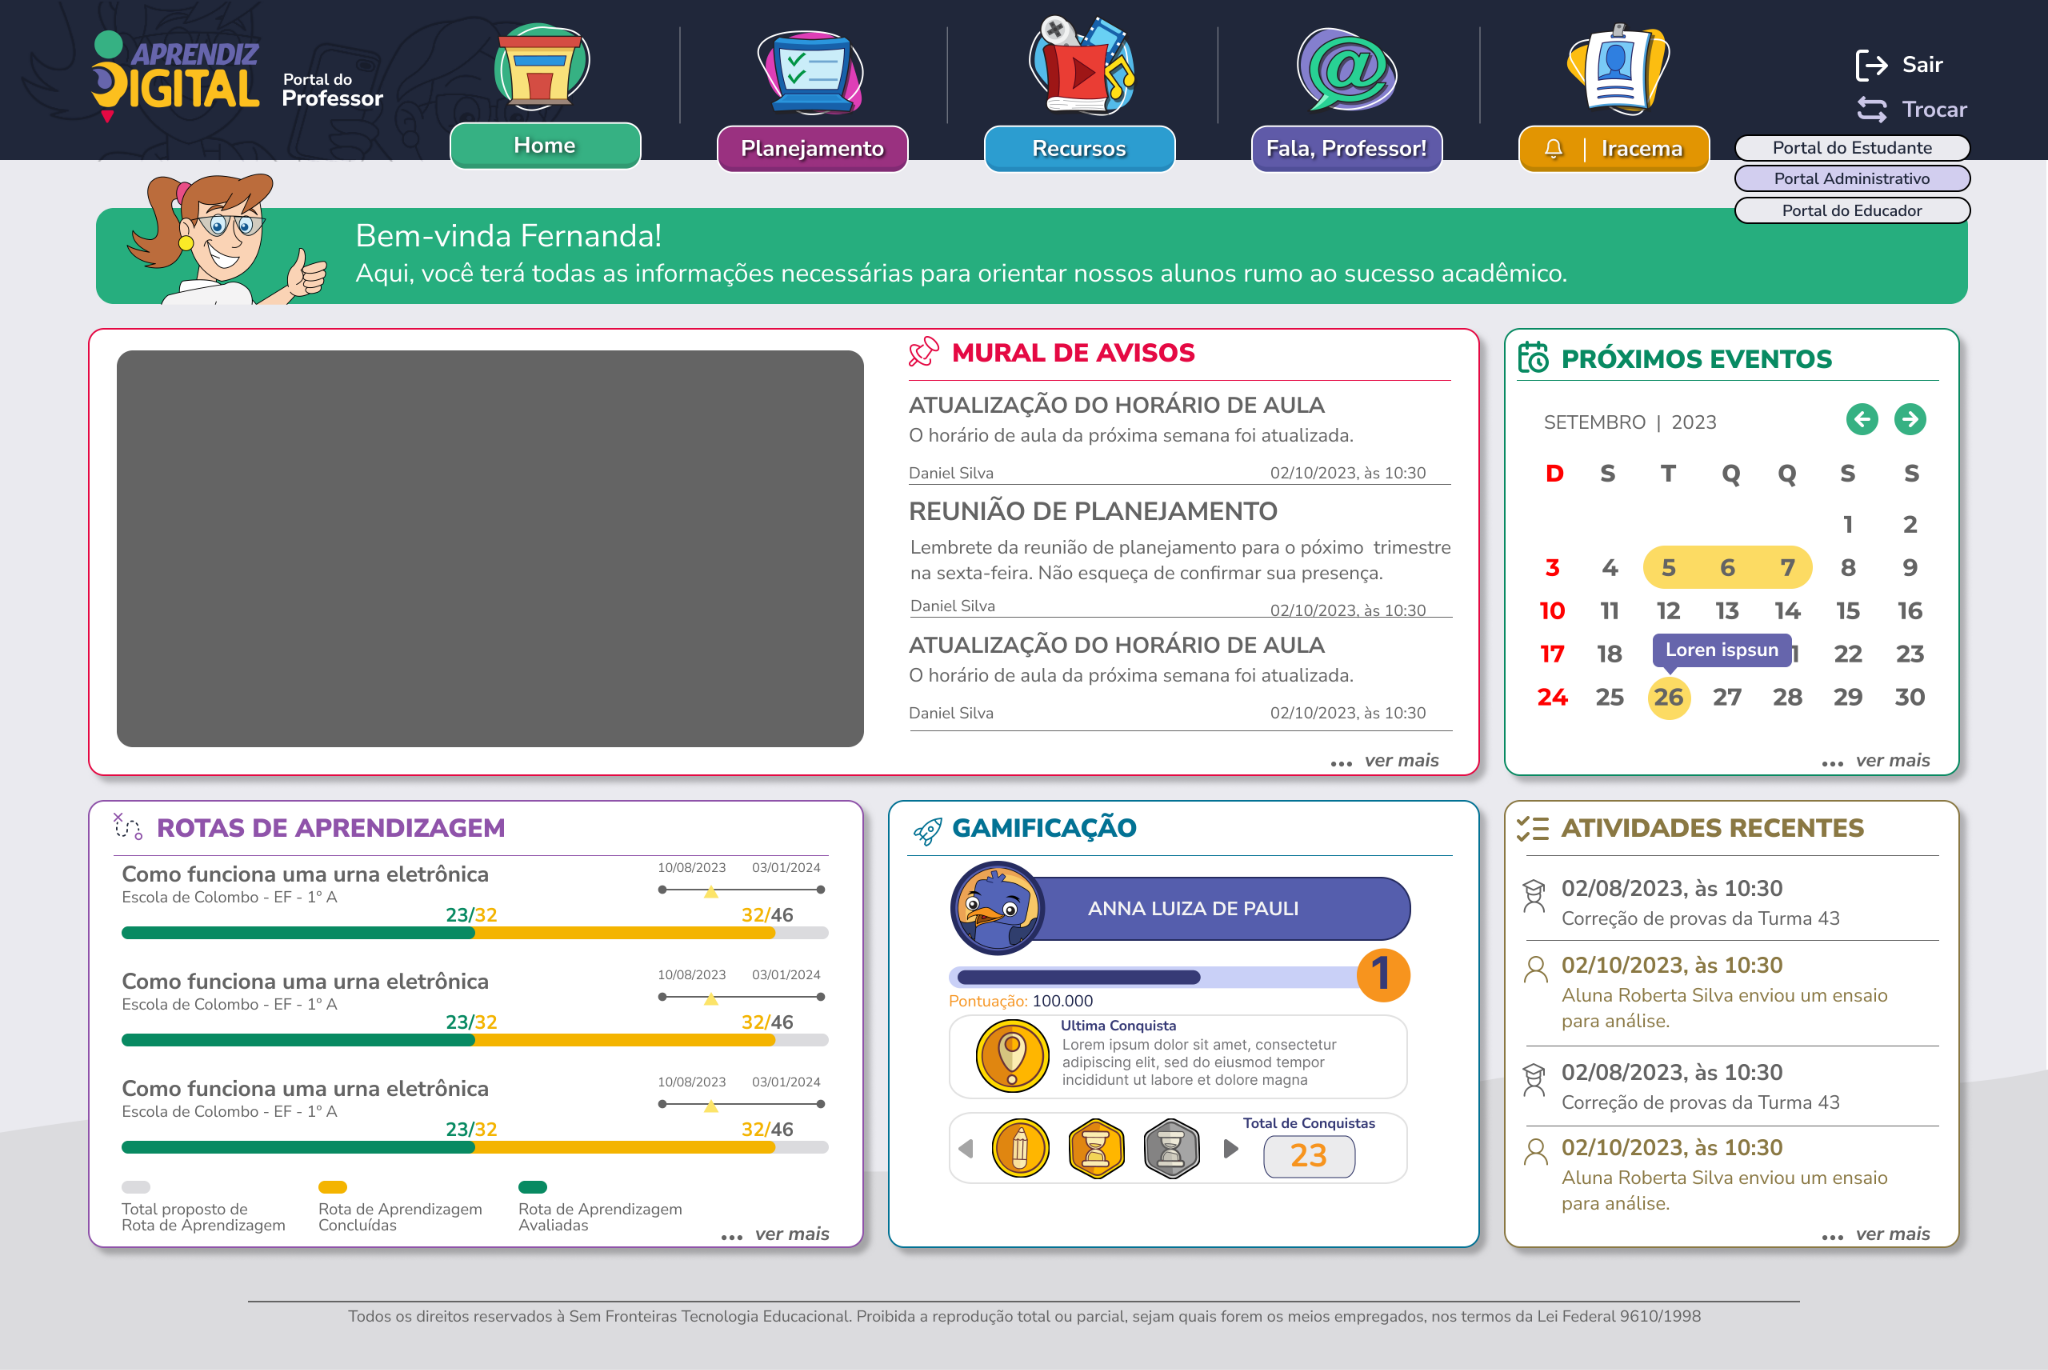Click the Sair logout icon

pyautogui.click(x=1871, y=65)
